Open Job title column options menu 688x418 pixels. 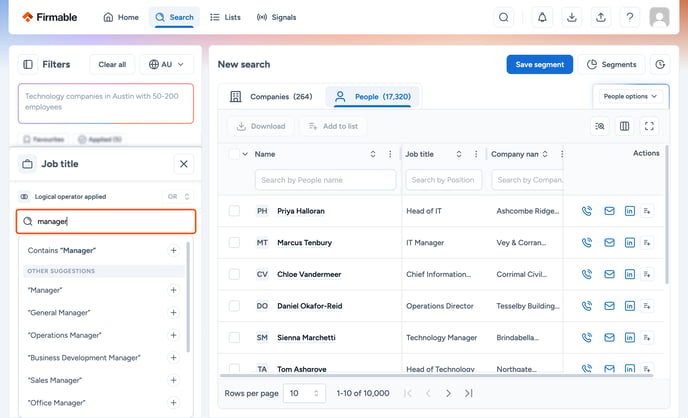coord(476,154)
